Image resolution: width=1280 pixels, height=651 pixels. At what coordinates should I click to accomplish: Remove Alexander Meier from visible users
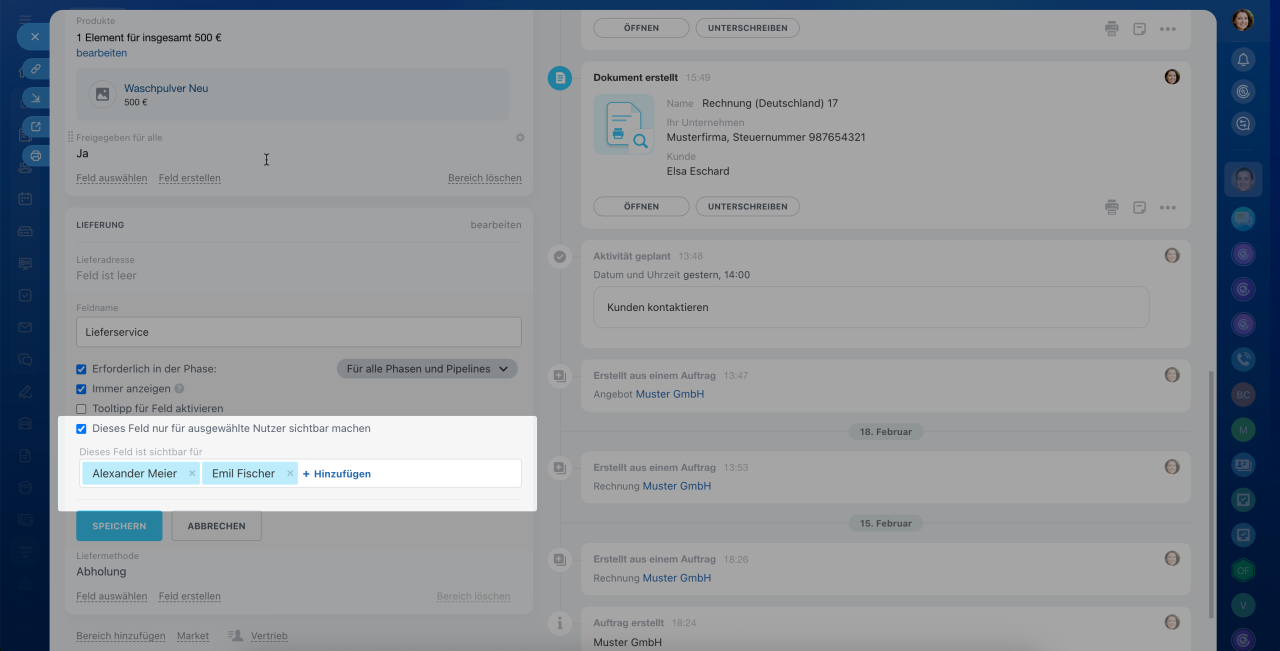pos(192,474)
